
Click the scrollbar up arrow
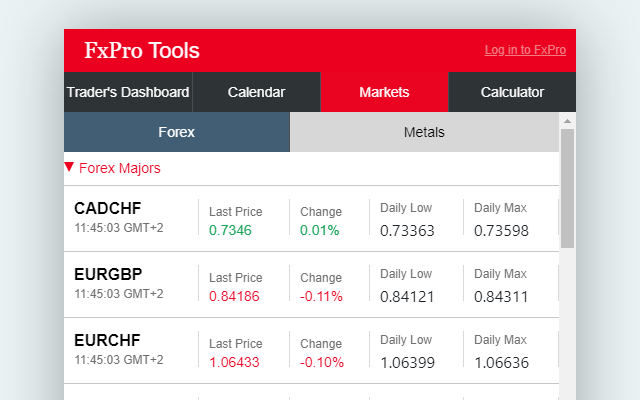pos(567,121)
